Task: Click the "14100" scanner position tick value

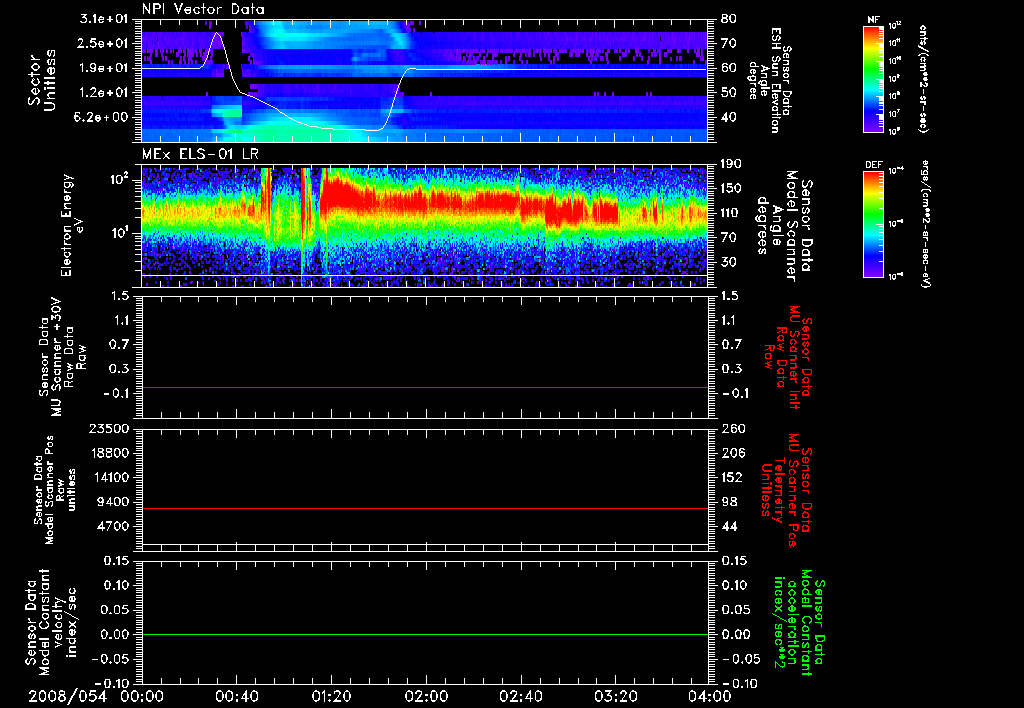Action: (x=109, y=477)
